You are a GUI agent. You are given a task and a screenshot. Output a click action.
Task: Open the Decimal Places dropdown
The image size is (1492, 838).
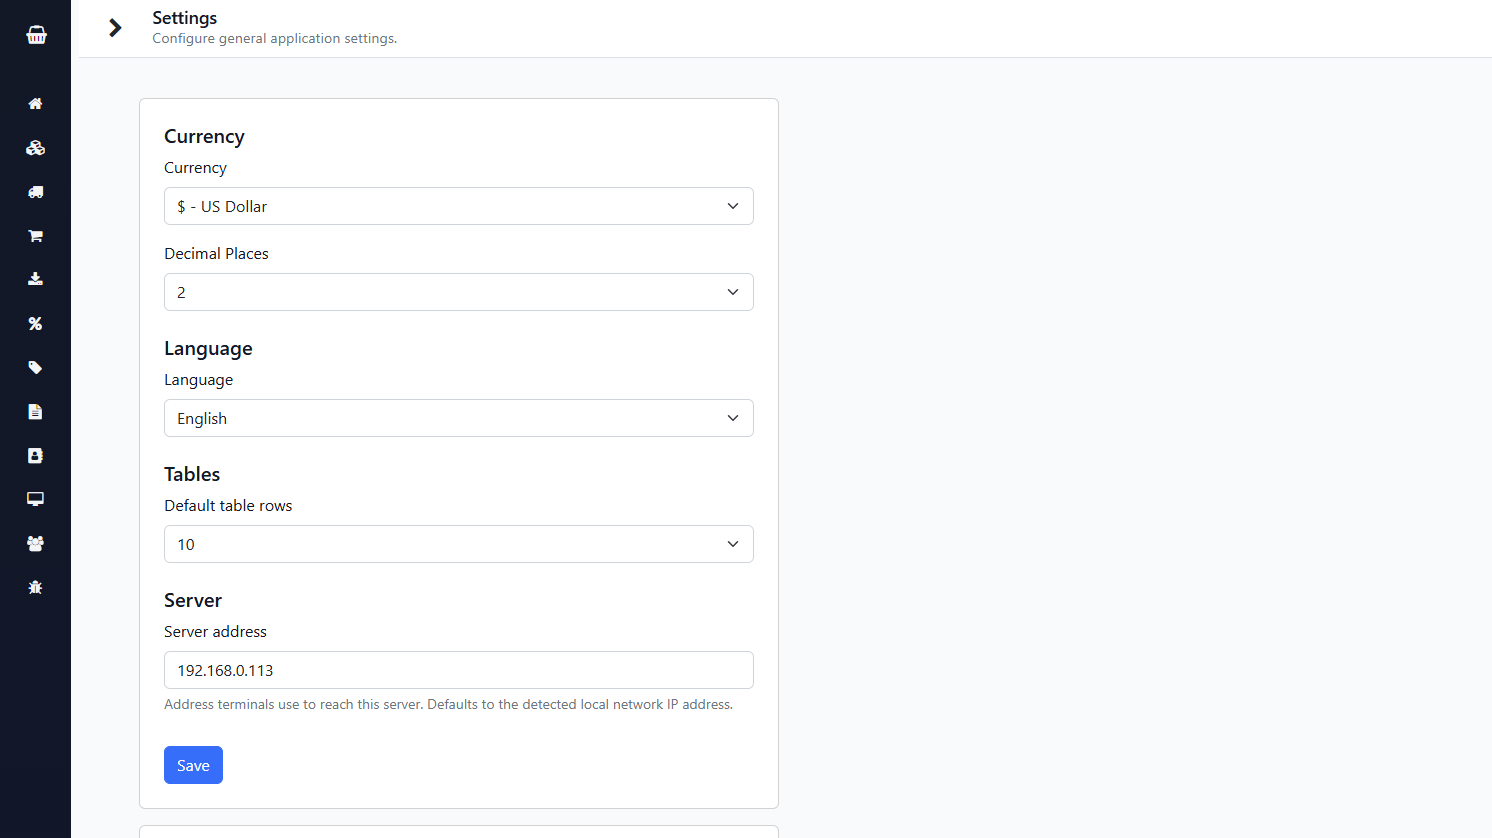(459, 292)
